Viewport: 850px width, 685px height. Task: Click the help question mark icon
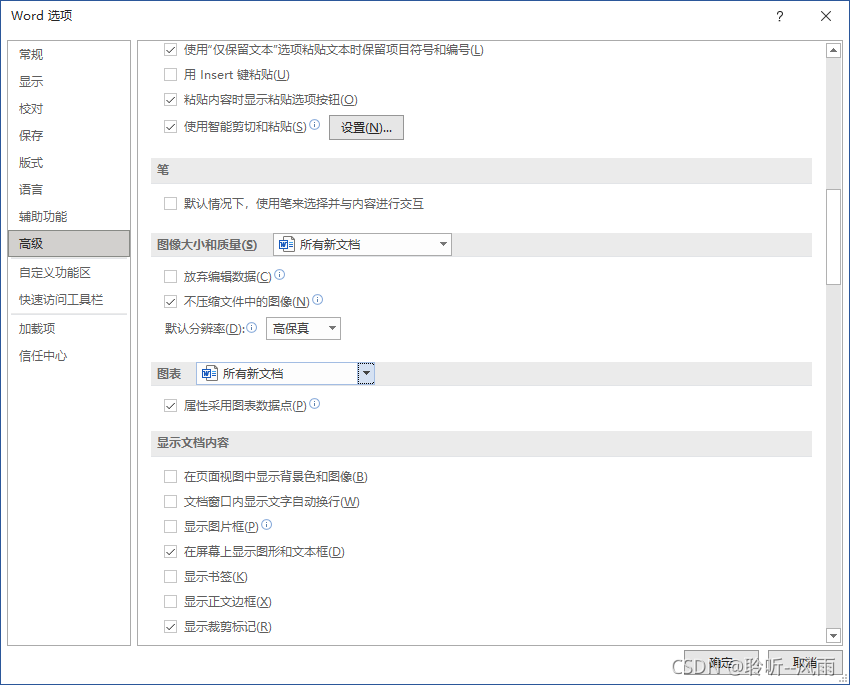pos(780,16)
